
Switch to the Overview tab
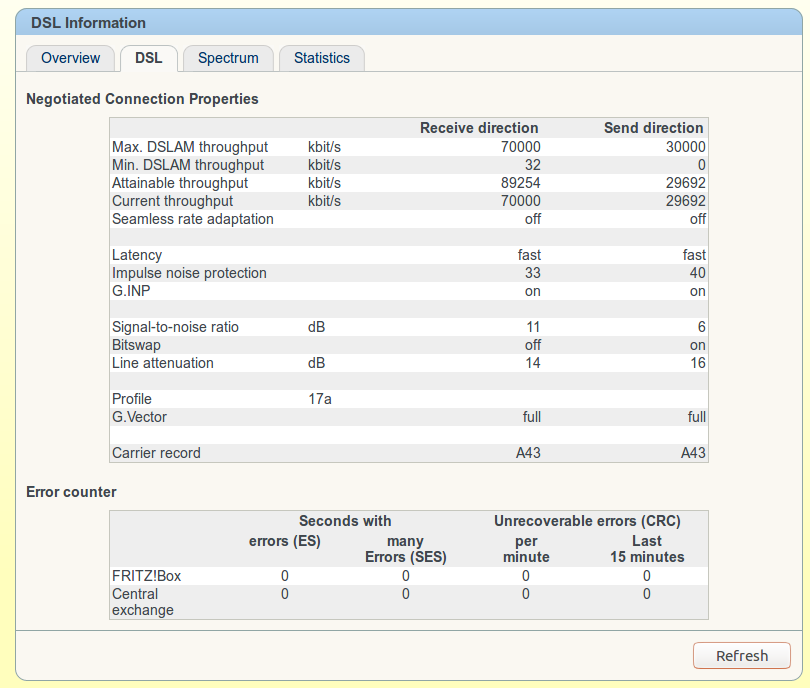(x=70, y=58)
